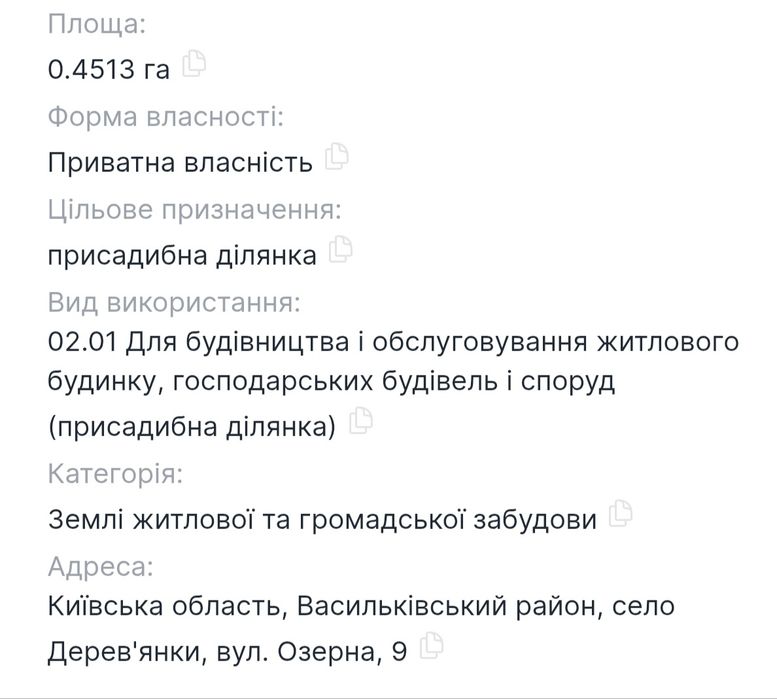Image resolution: width=777 pixels, height=699 pixels.
Task: Click 'Землі житлової та громадської забудови' text
Action: click(x=322, y=520)
